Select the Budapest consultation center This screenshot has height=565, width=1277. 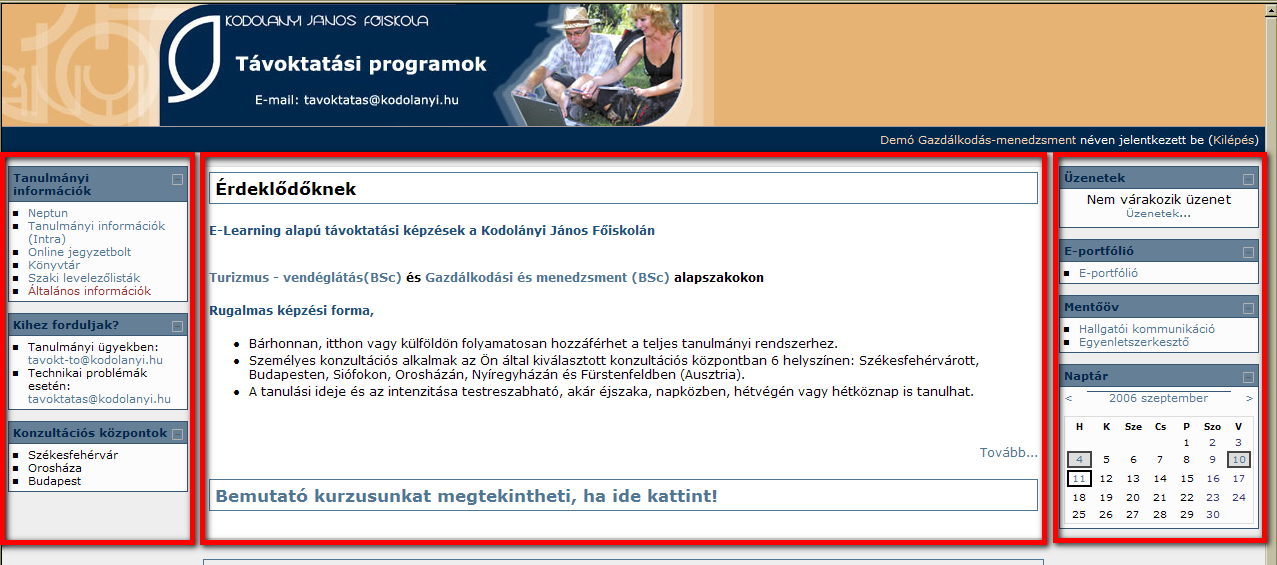pyautogui.click(x=54, y=481)
